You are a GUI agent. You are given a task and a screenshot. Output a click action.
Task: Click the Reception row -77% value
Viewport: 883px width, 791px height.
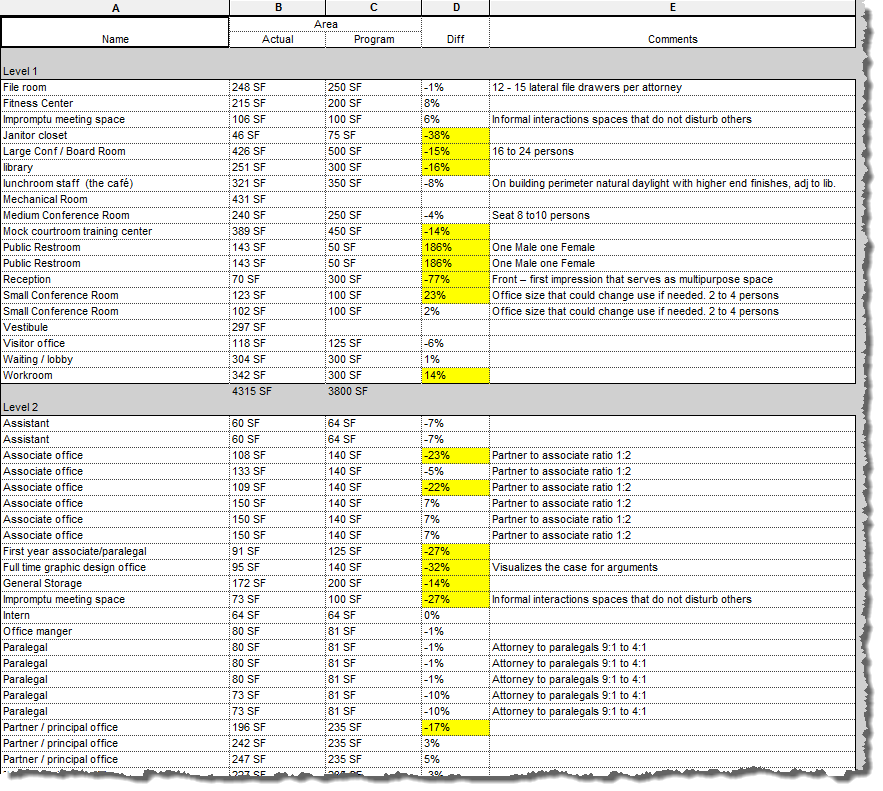[455, 279]
